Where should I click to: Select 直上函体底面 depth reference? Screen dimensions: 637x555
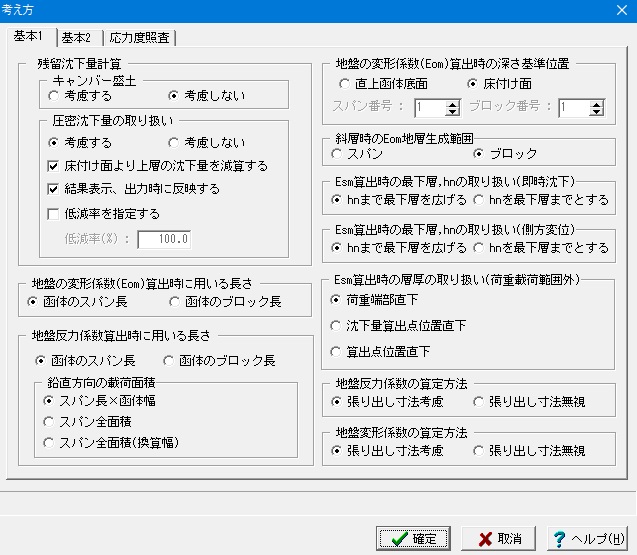383,84
